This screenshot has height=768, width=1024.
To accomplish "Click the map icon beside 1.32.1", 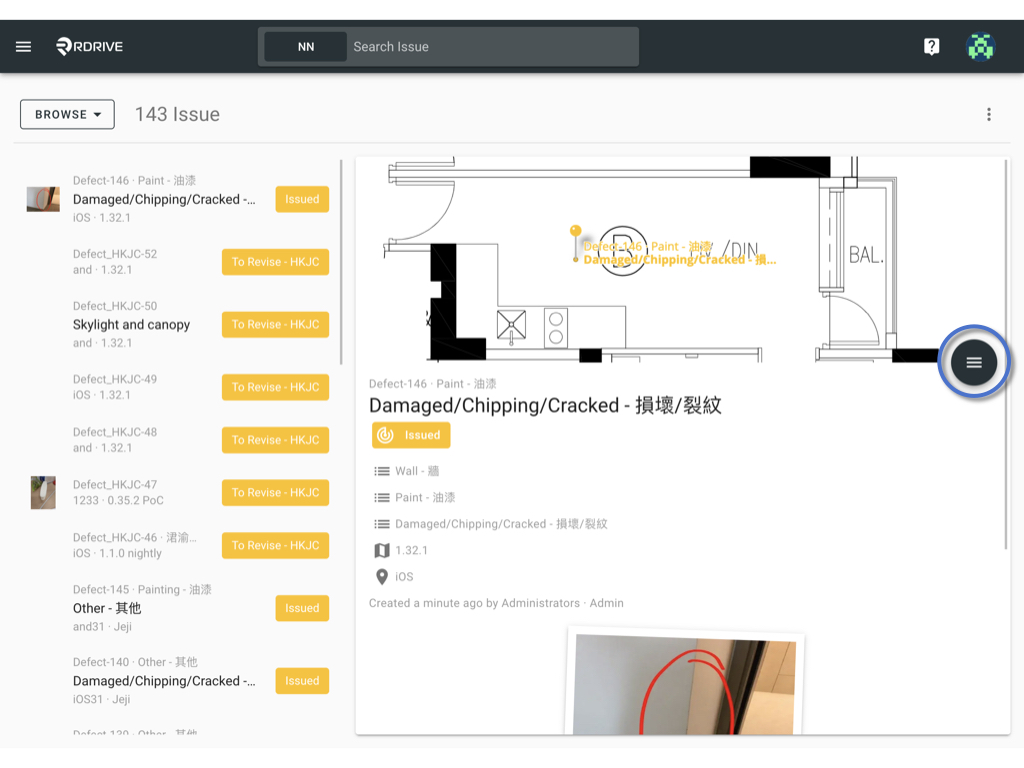I will point(382,551).
